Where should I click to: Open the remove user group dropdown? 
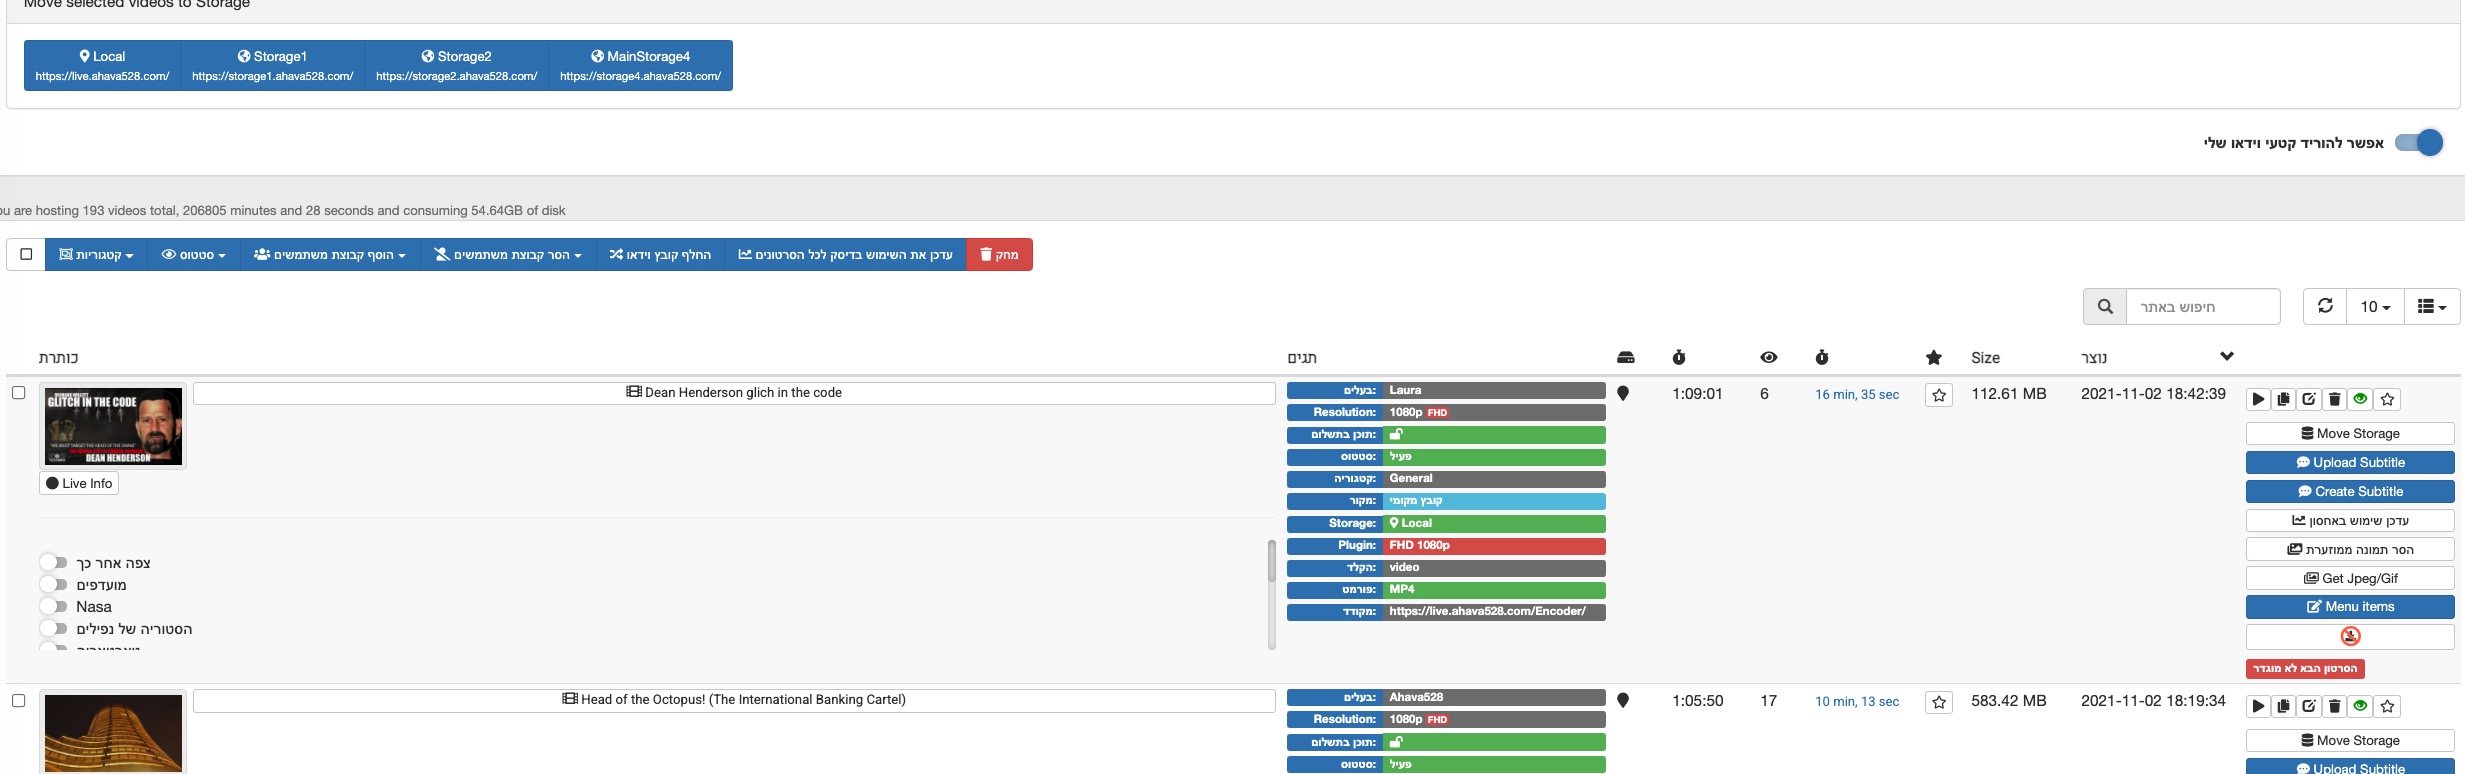[508, 254]
